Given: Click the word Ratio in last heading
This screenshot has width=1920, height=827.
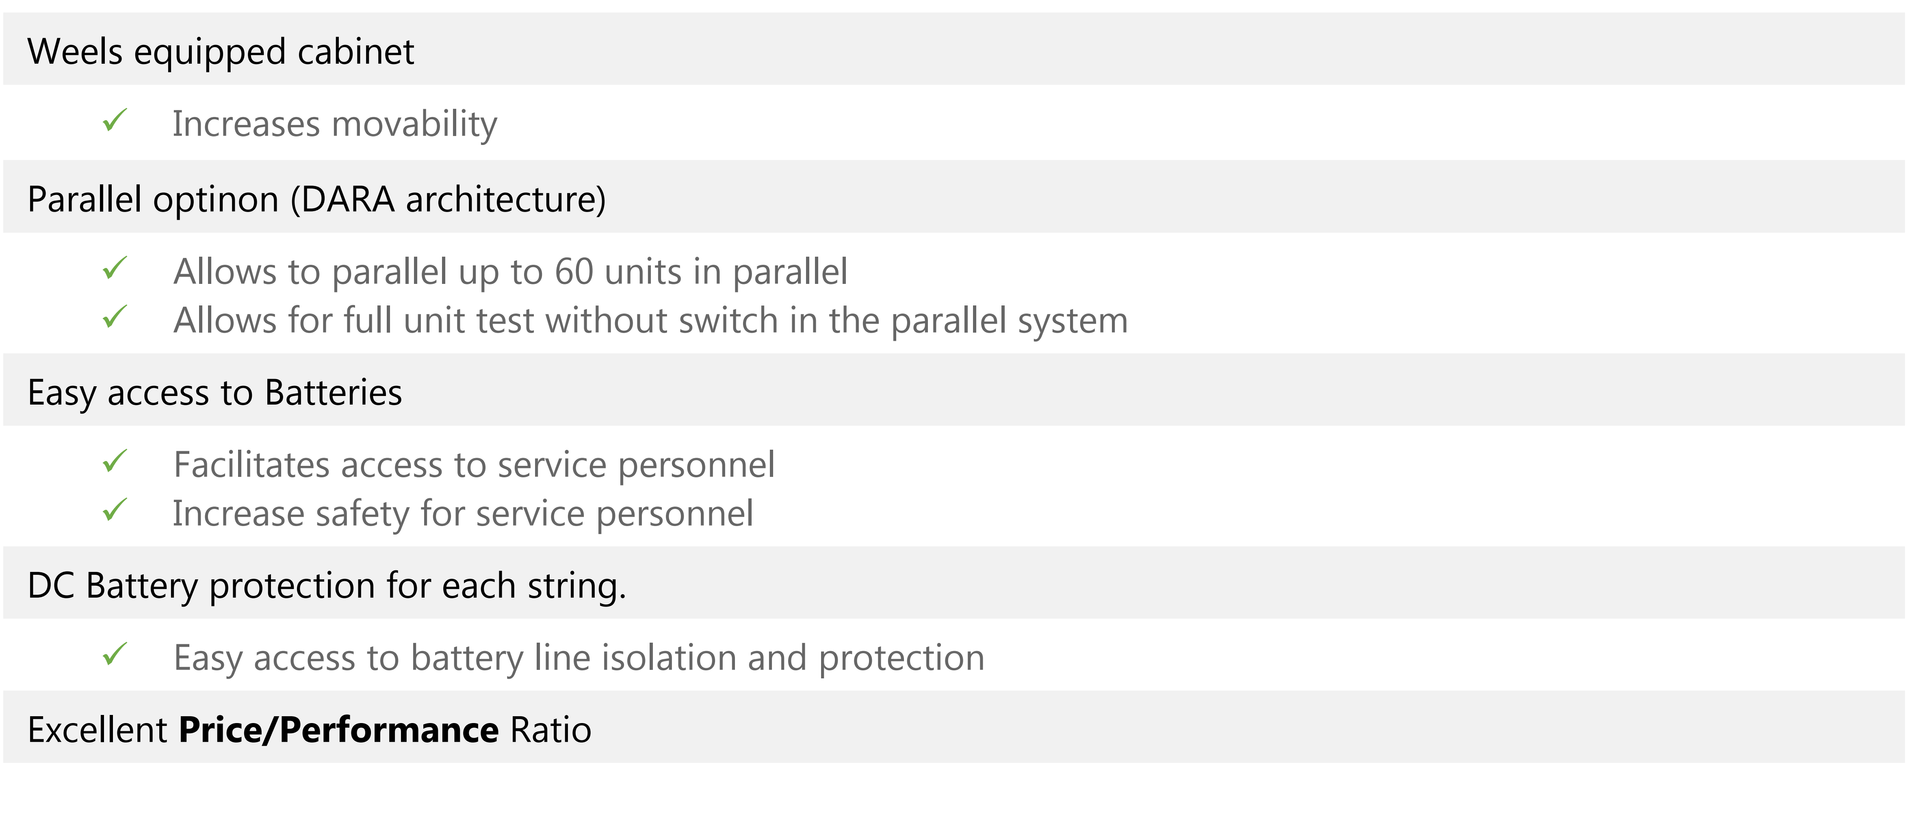Looking at the screenshot, I should [x=550, y=730].
